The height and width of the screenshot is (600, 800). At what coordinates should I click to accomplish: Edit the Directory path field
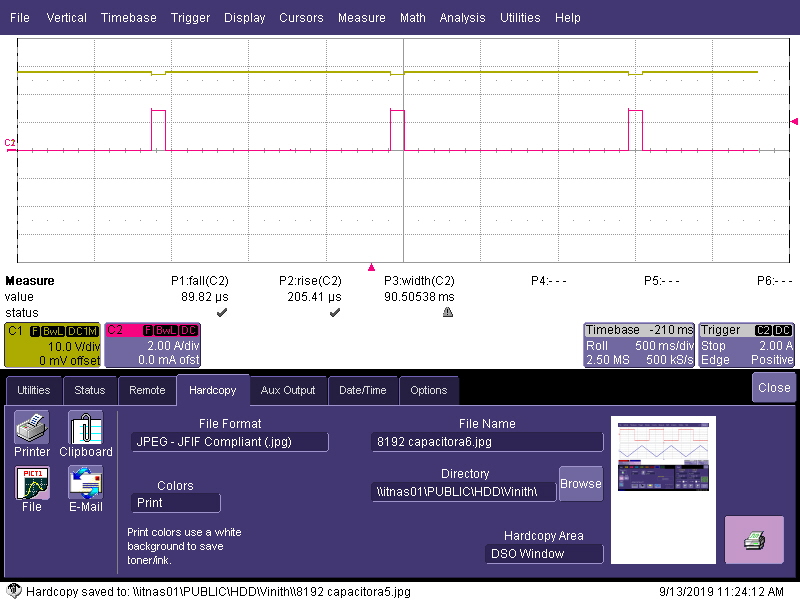(464, 492)
